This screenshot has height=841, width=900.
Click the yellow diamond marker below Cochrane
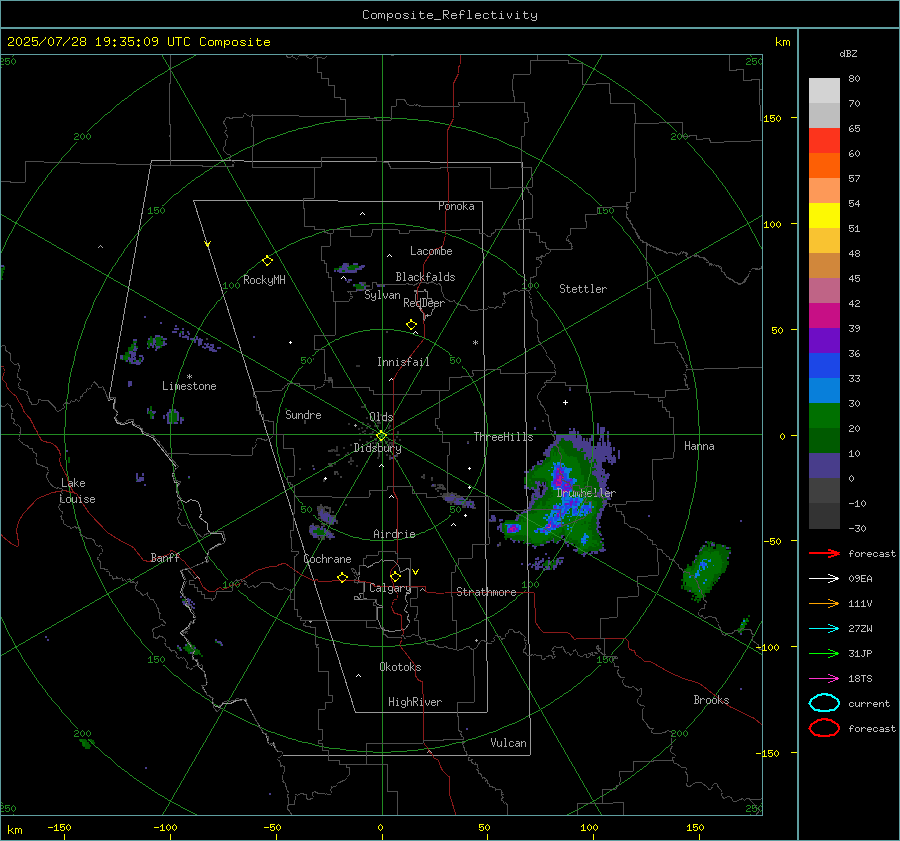point(342,577)
